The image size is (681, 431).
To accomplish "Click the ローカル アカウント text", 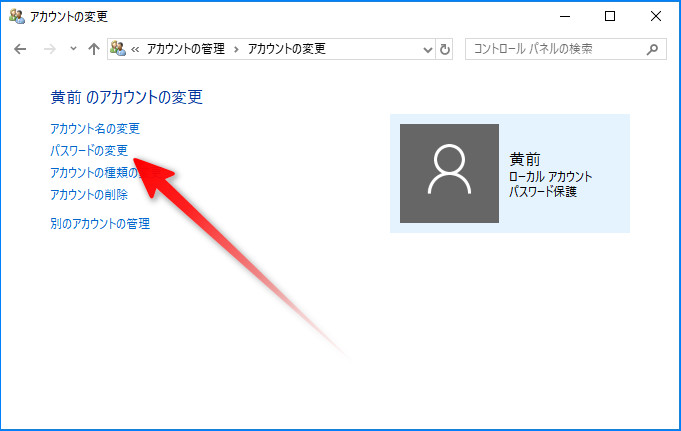I will 550,176.
